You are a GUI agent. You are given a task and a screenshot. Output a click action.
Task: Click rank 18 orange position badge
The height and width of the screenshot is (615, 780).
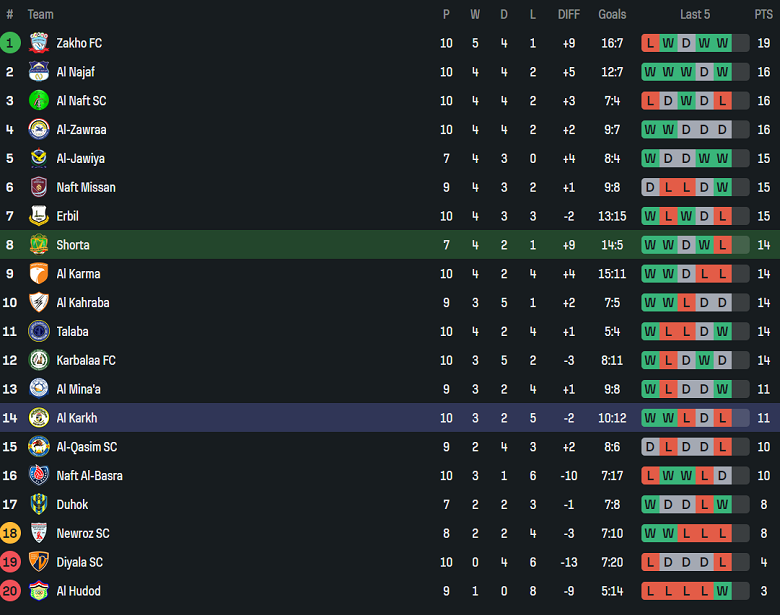tap(10, 534)
